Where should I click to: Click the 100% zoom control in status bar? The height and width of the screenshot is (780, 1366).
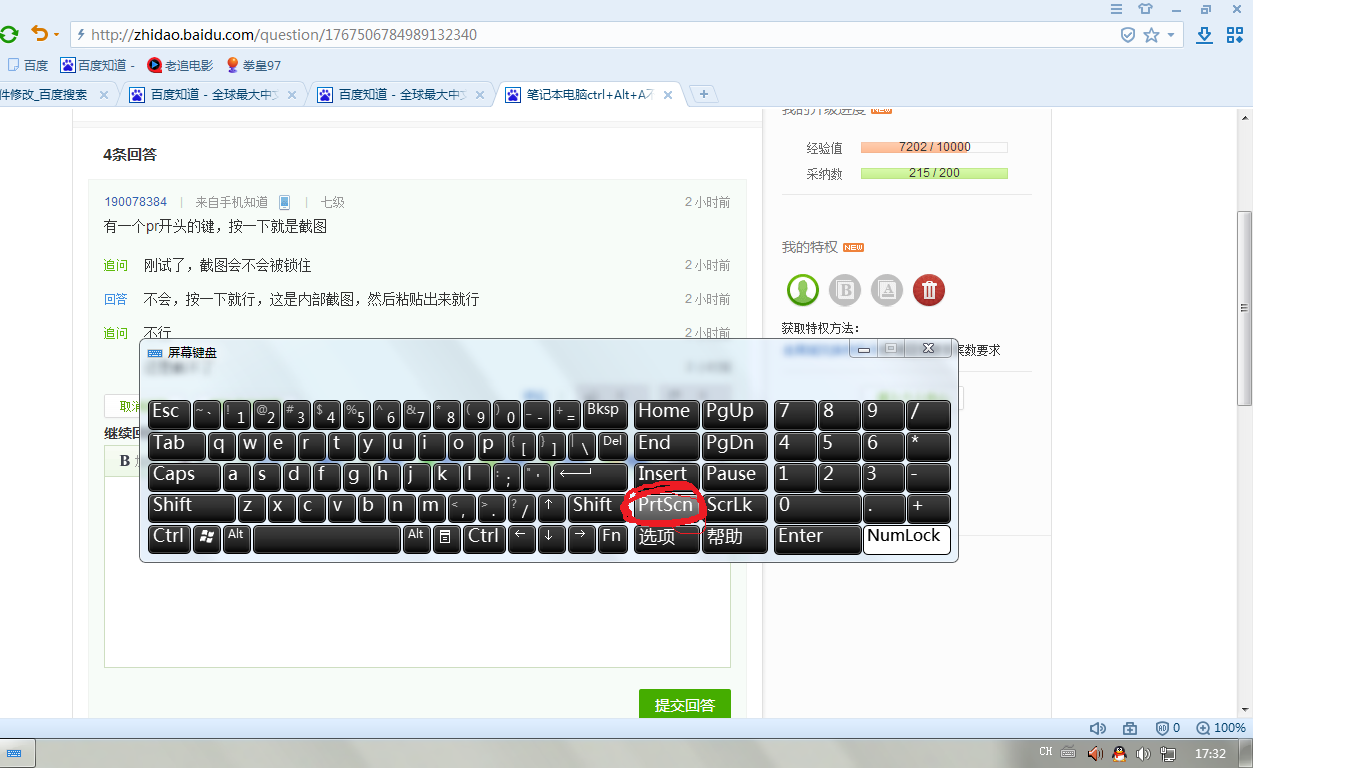(x=1220, y=728)
